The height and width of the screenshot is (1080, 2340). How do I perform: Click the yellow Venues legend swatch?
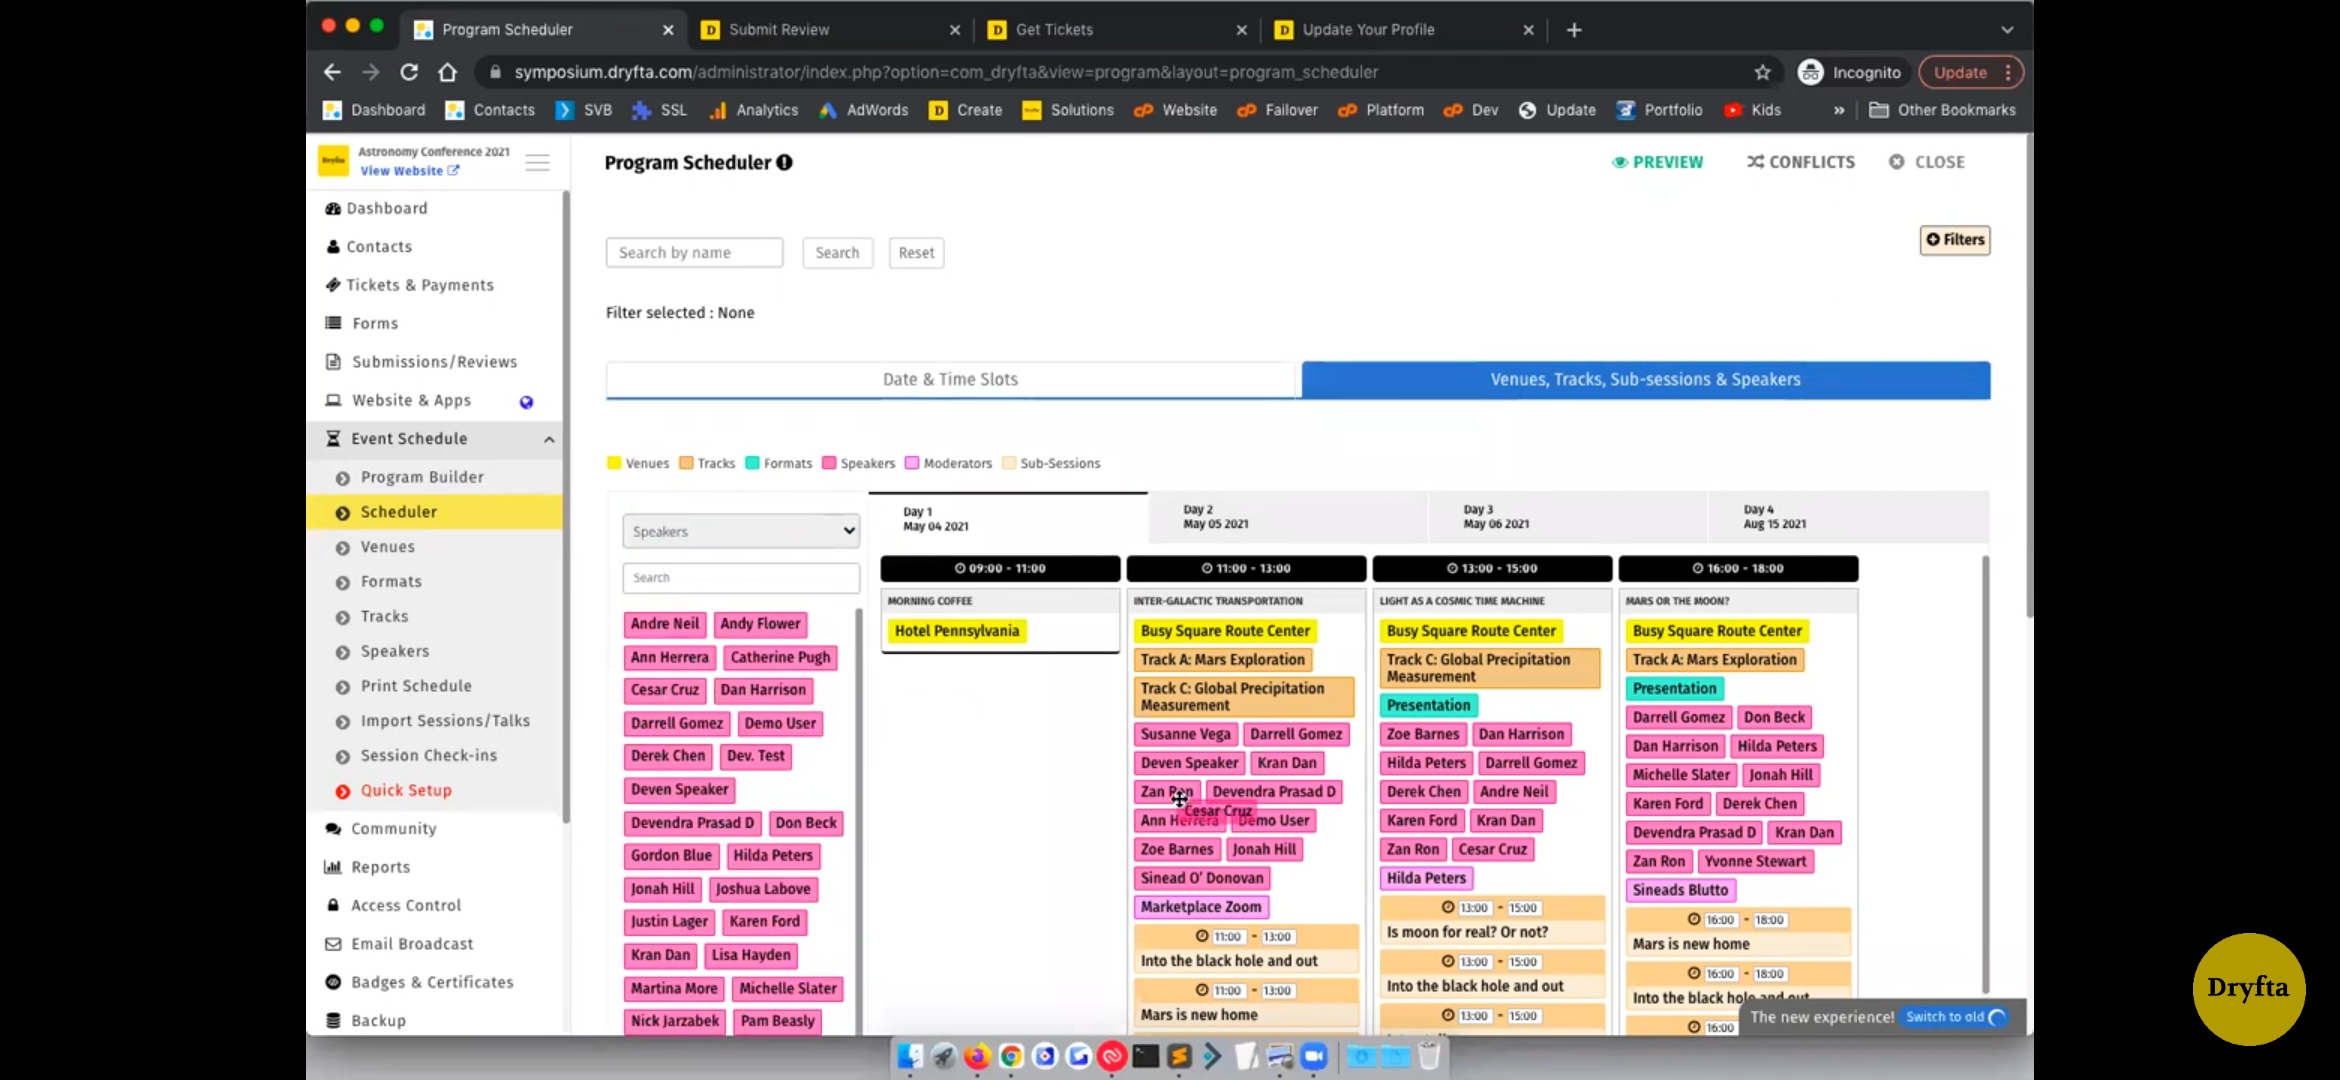coord(614,463)
